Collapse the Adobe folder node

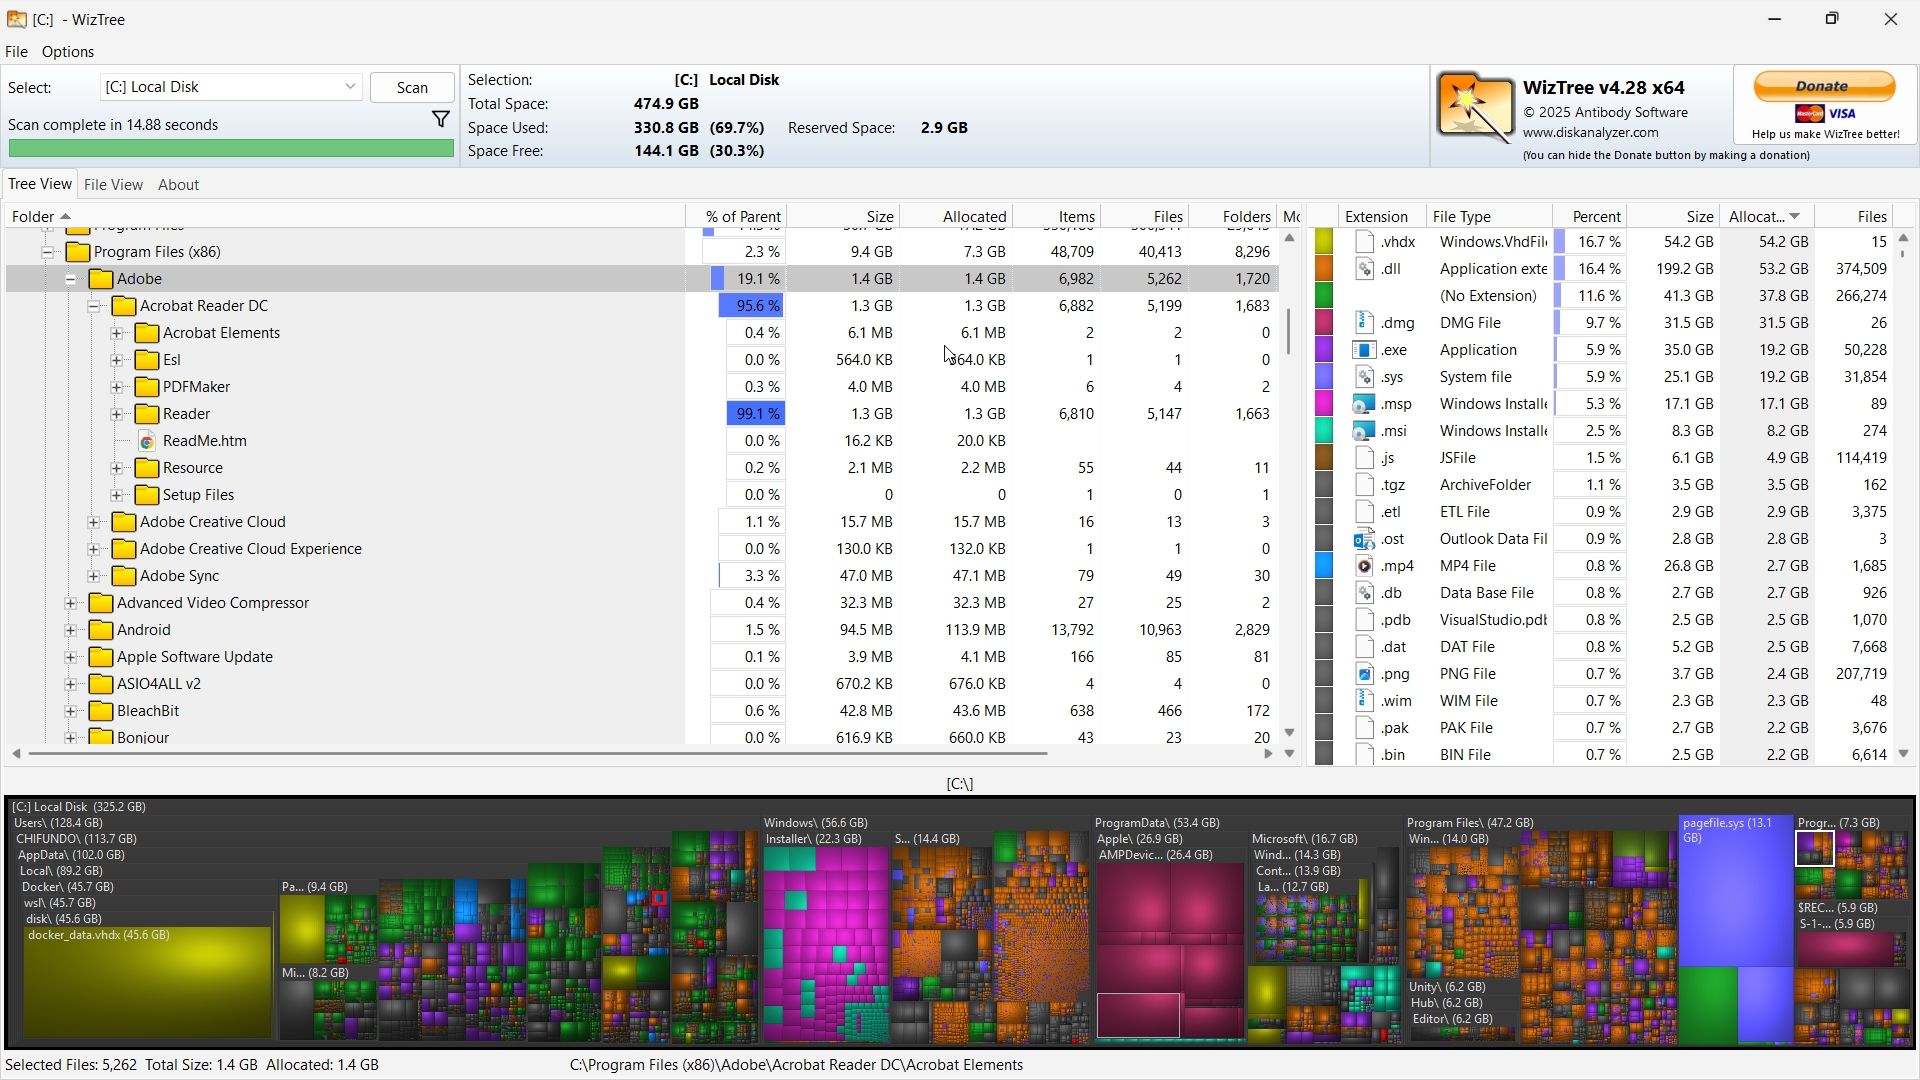point(71,280)
